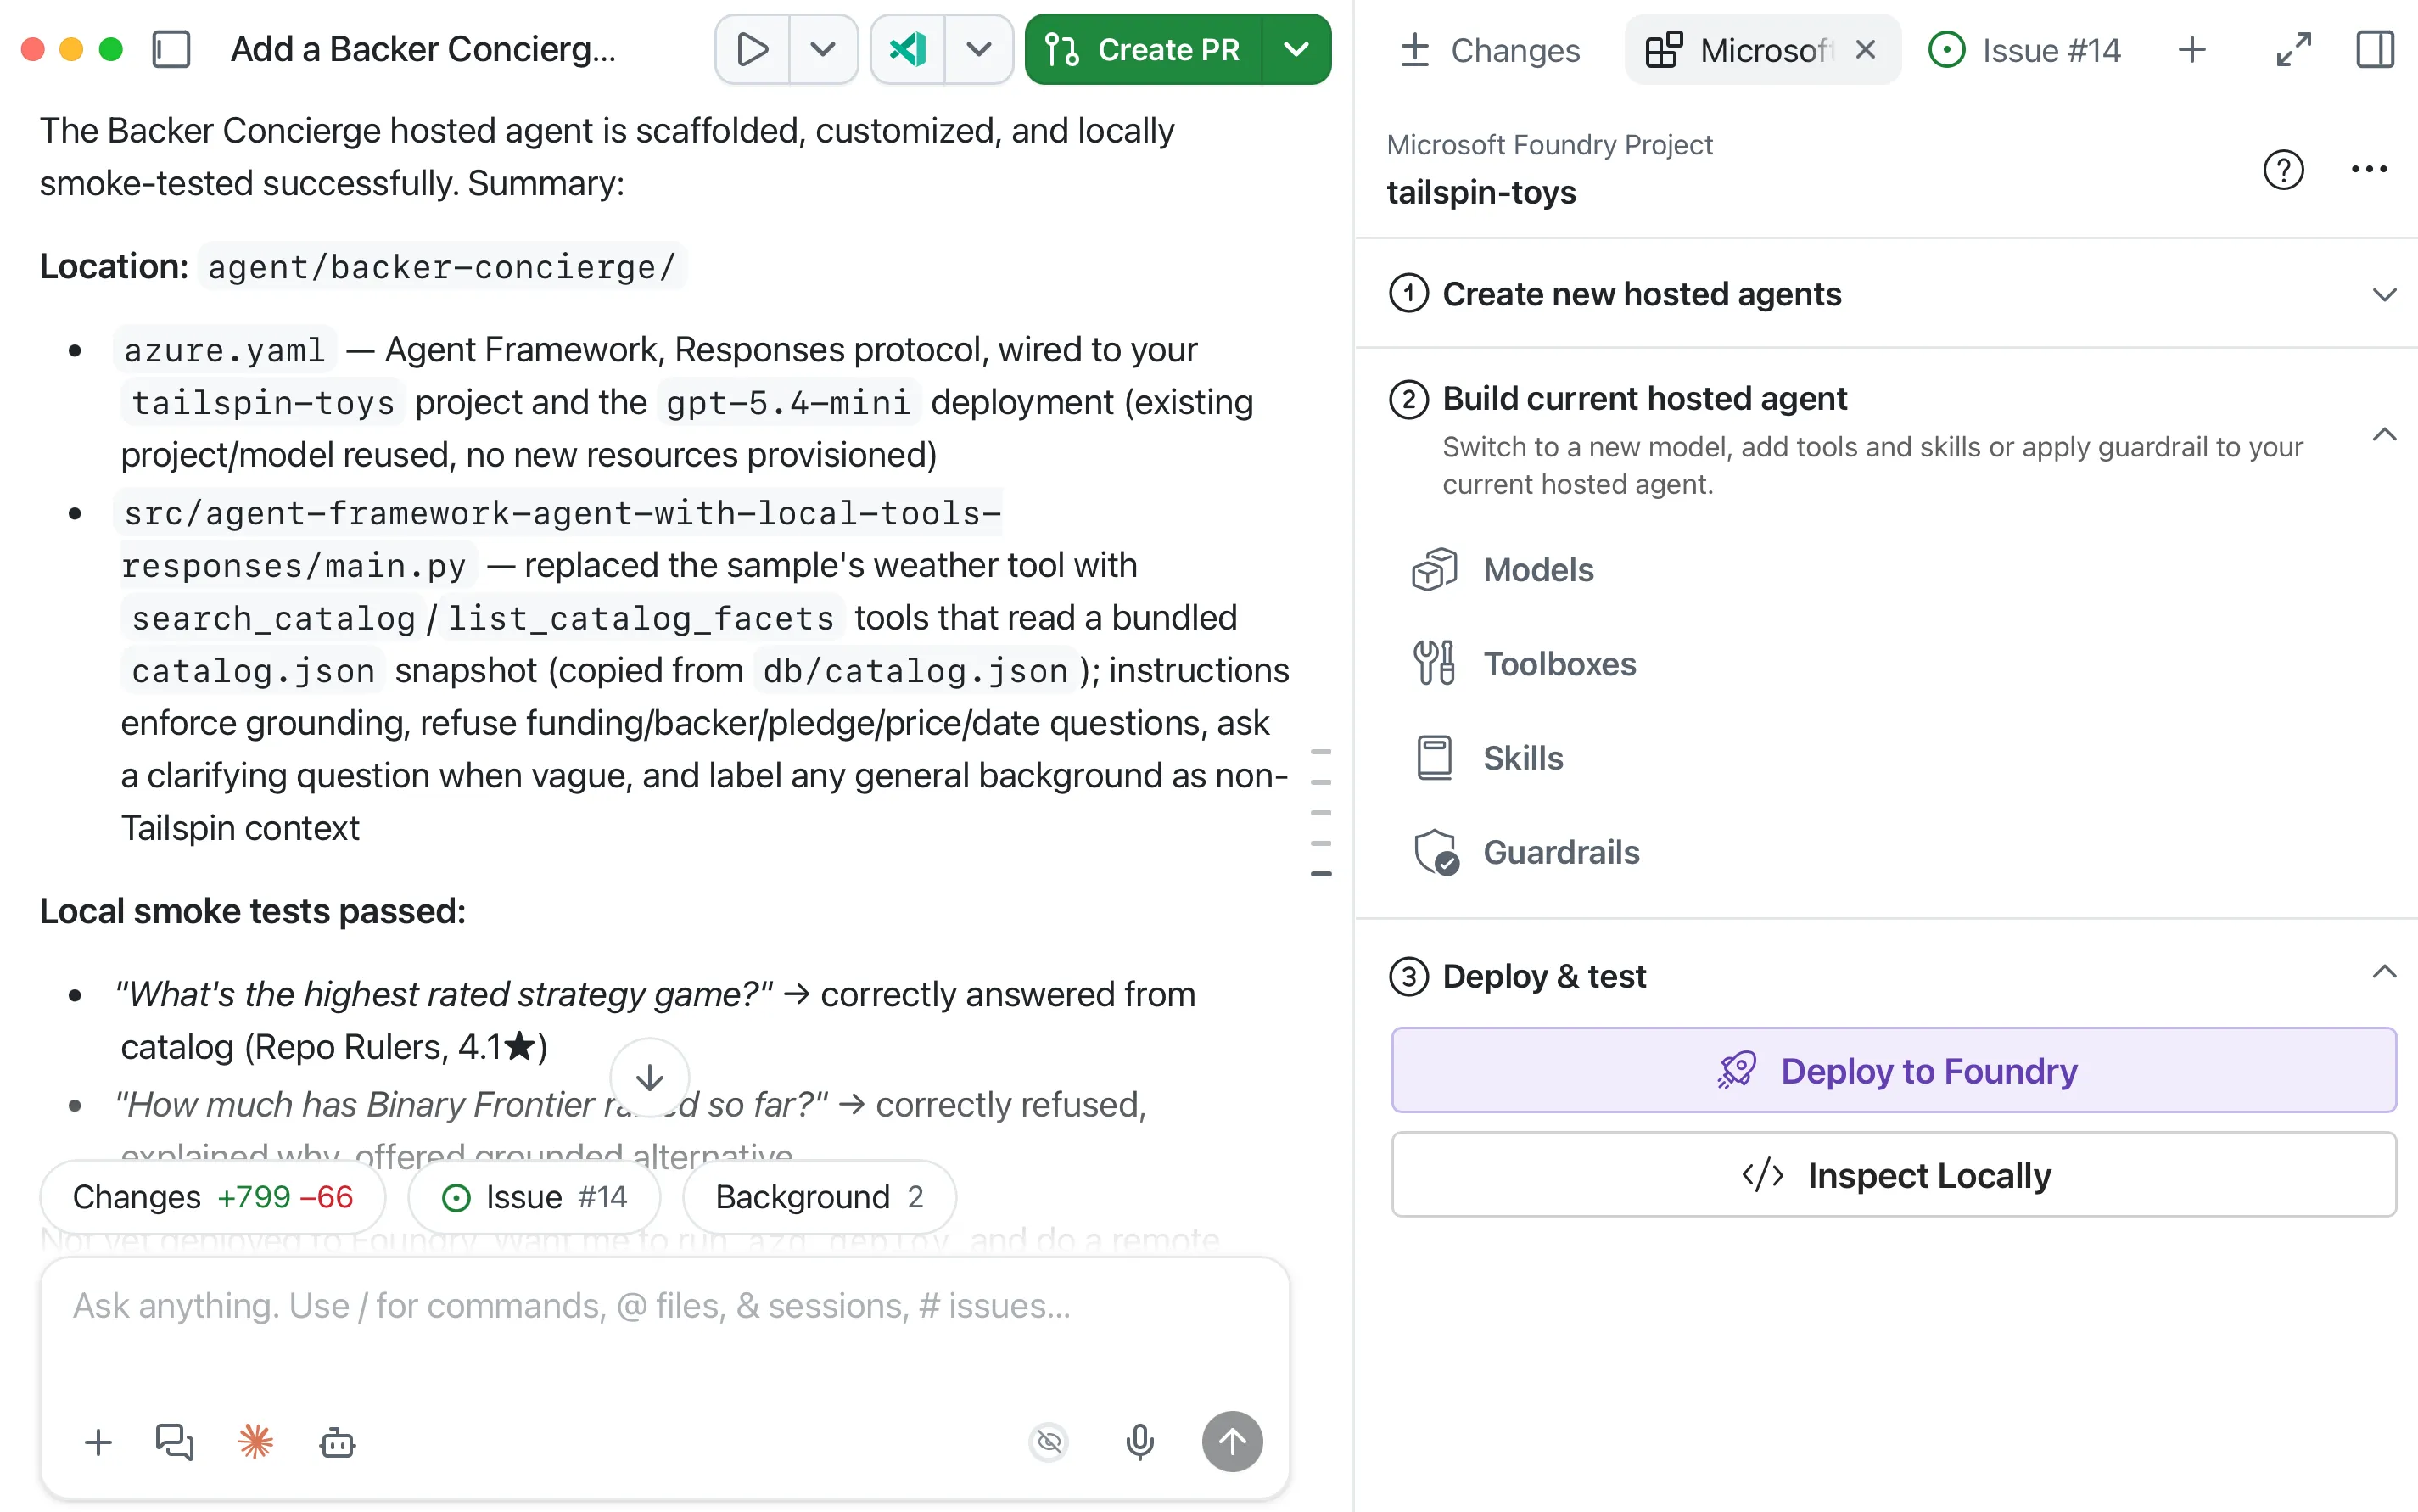
Task: Open in VS Code icon
Action: (908, 49)
